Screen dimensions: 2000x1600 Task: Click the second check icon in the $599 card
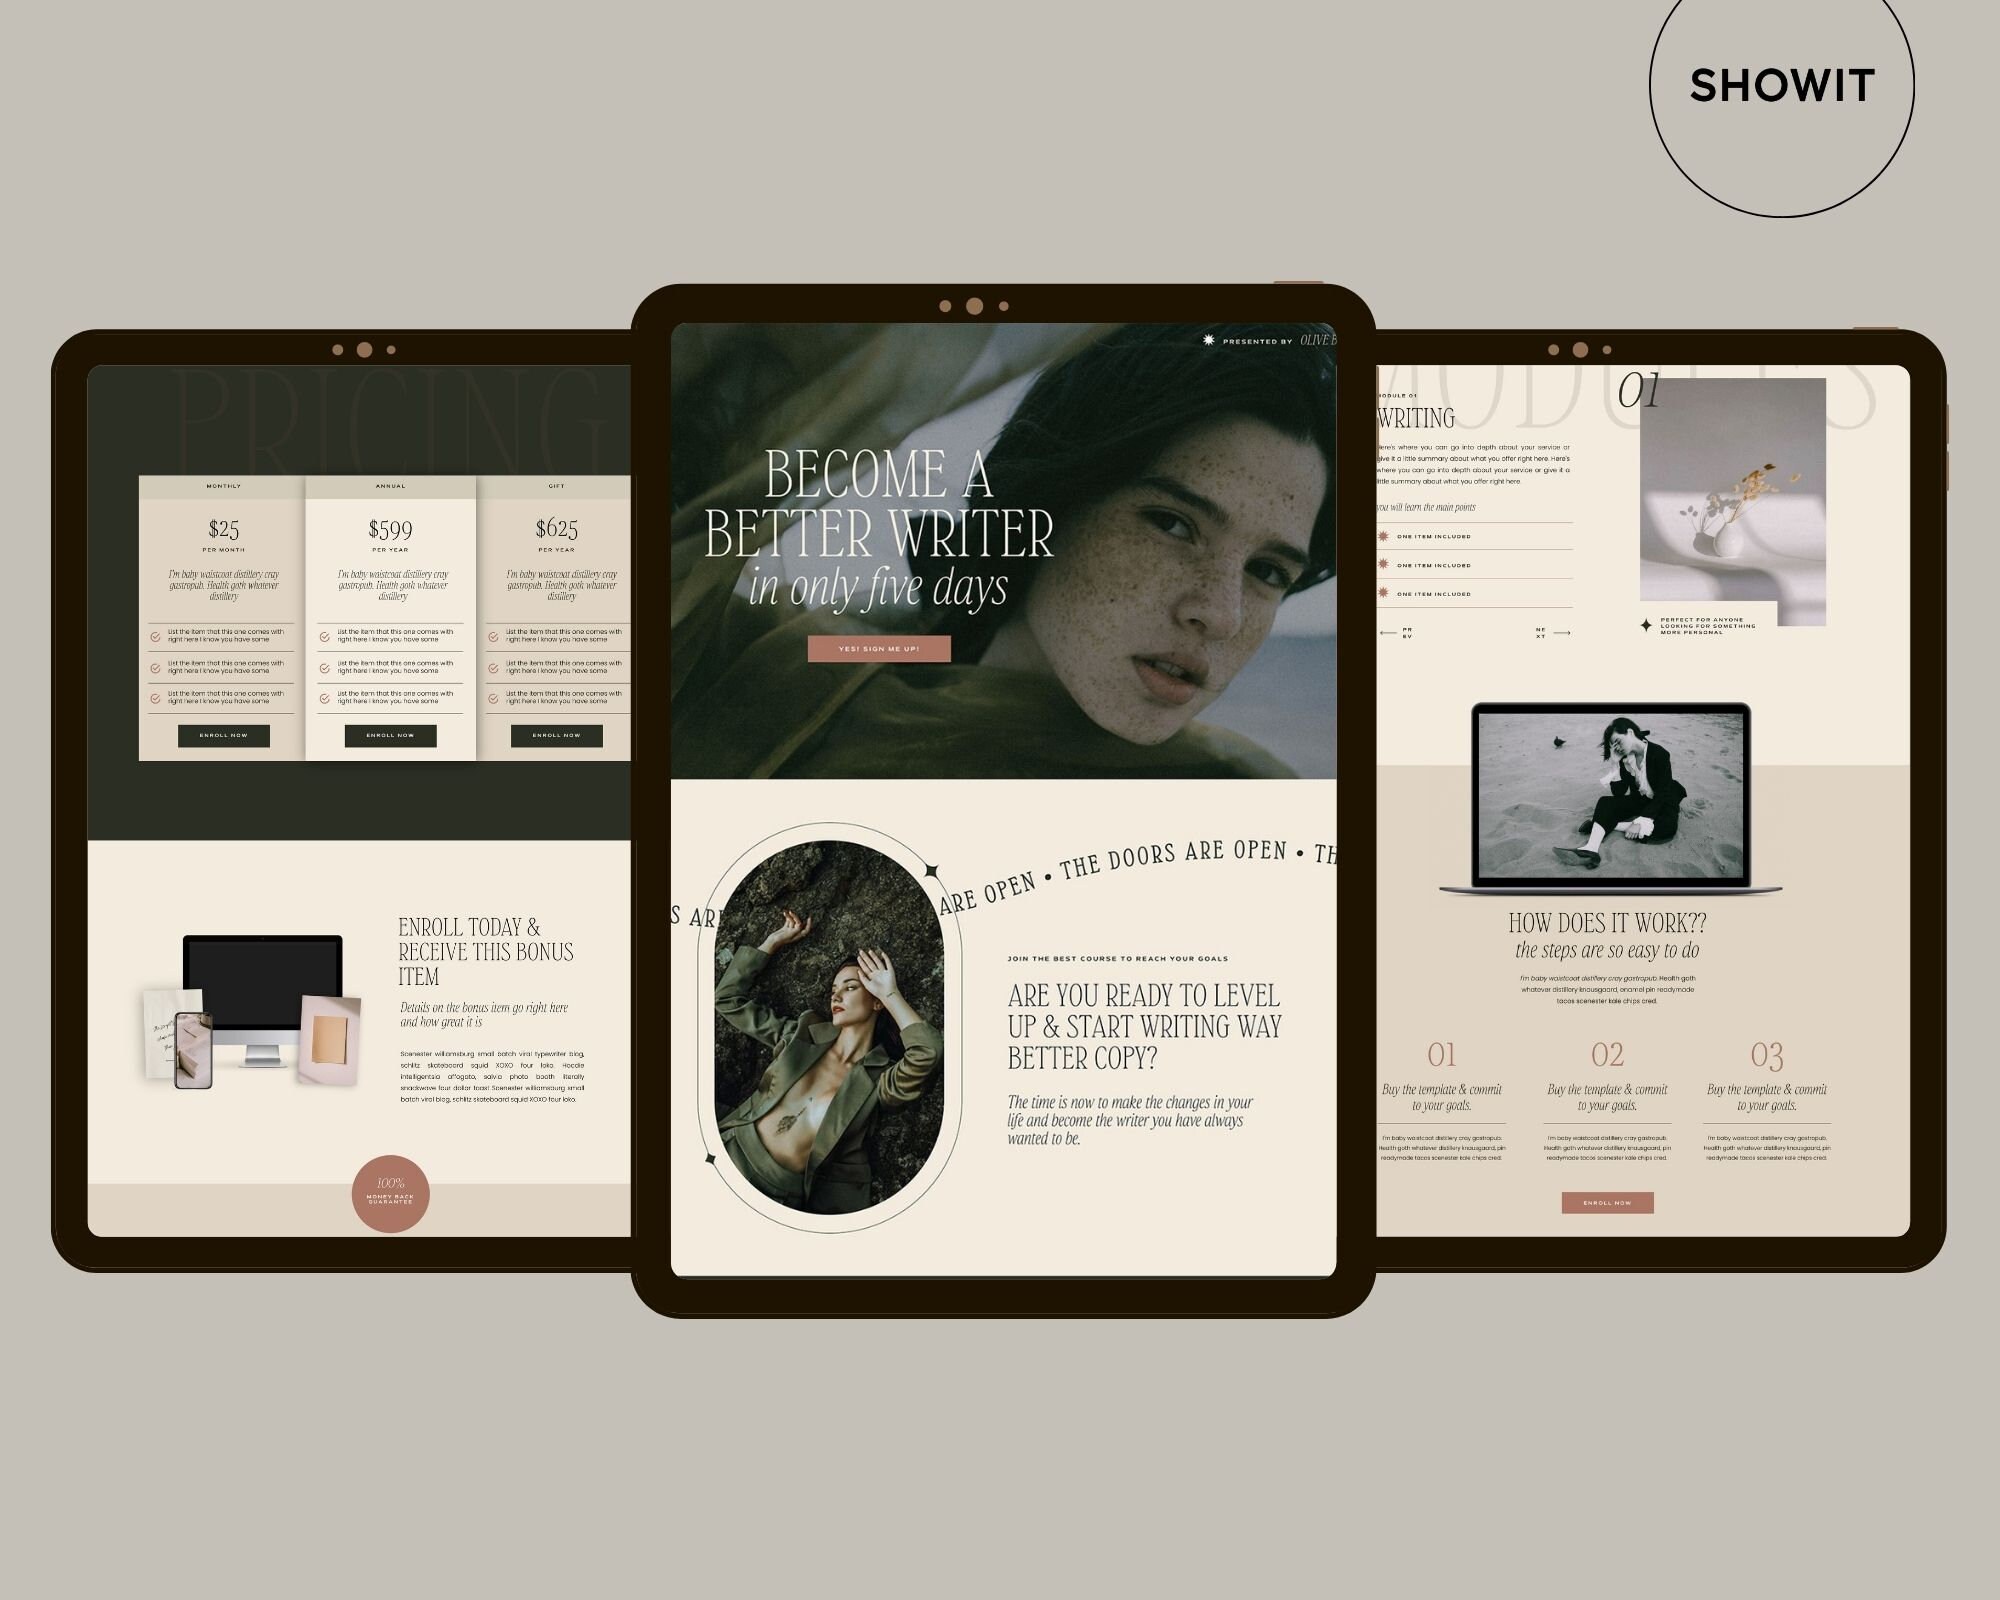click(x=324, y=668)
